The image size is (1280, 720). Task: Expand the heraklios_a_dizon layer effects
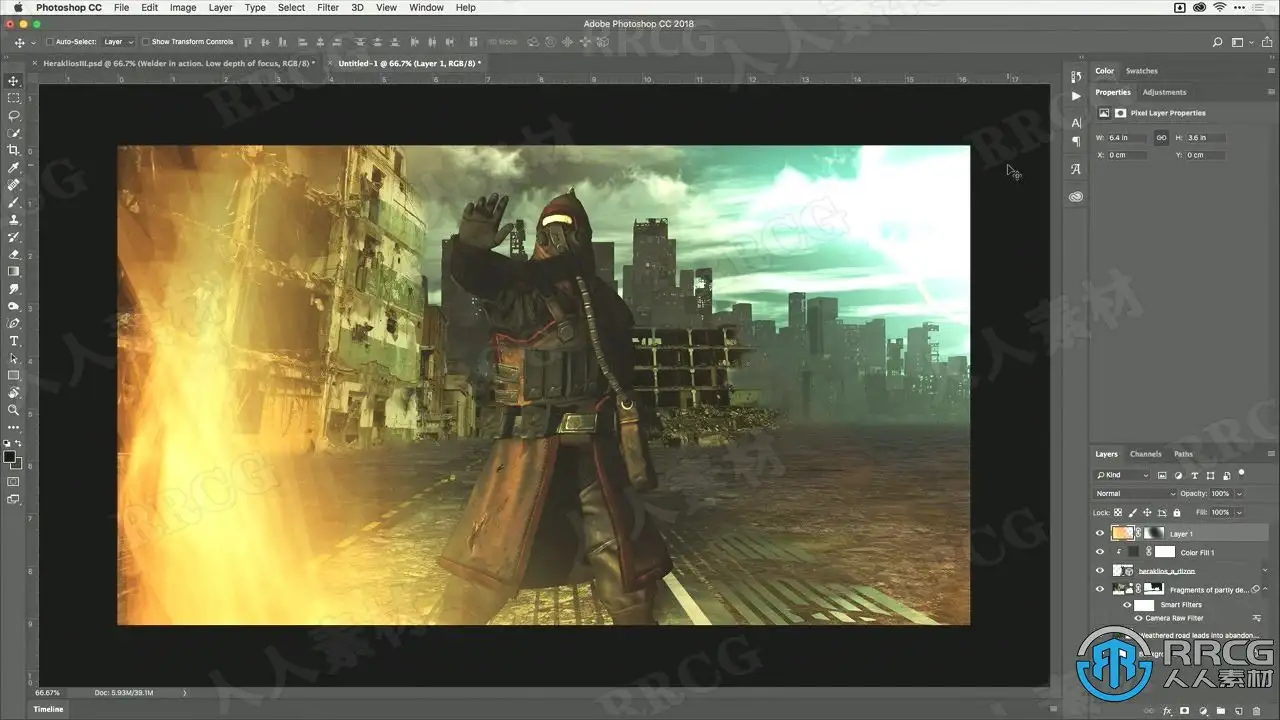click(1265, 571)
